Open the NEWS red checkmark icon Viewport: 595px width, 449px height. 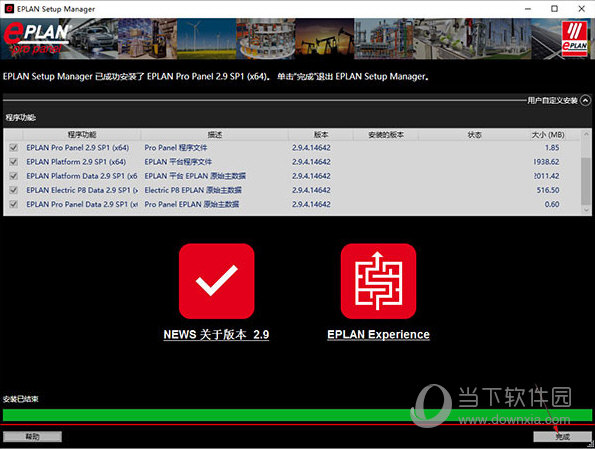[x=216, y=281]
